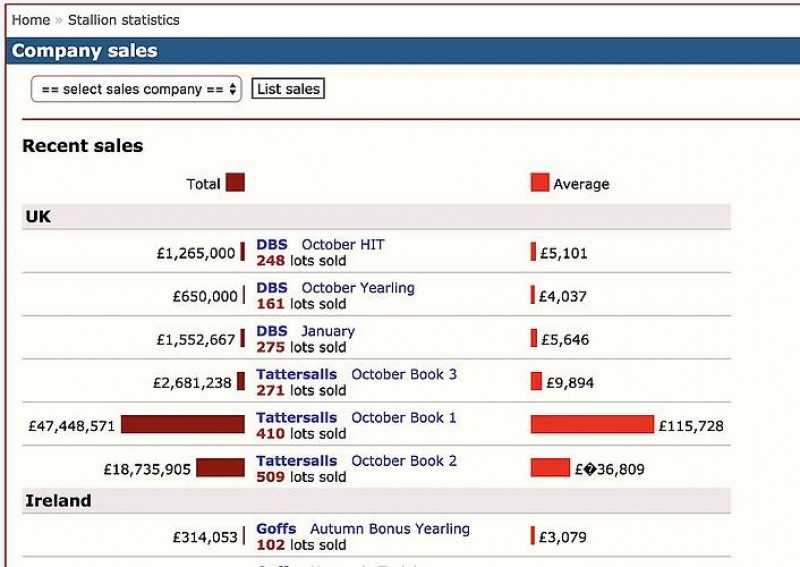The height and width of the screenshot is (567, 800).
Task: Click DBS in the October HIT row
Action: [272, 244]
